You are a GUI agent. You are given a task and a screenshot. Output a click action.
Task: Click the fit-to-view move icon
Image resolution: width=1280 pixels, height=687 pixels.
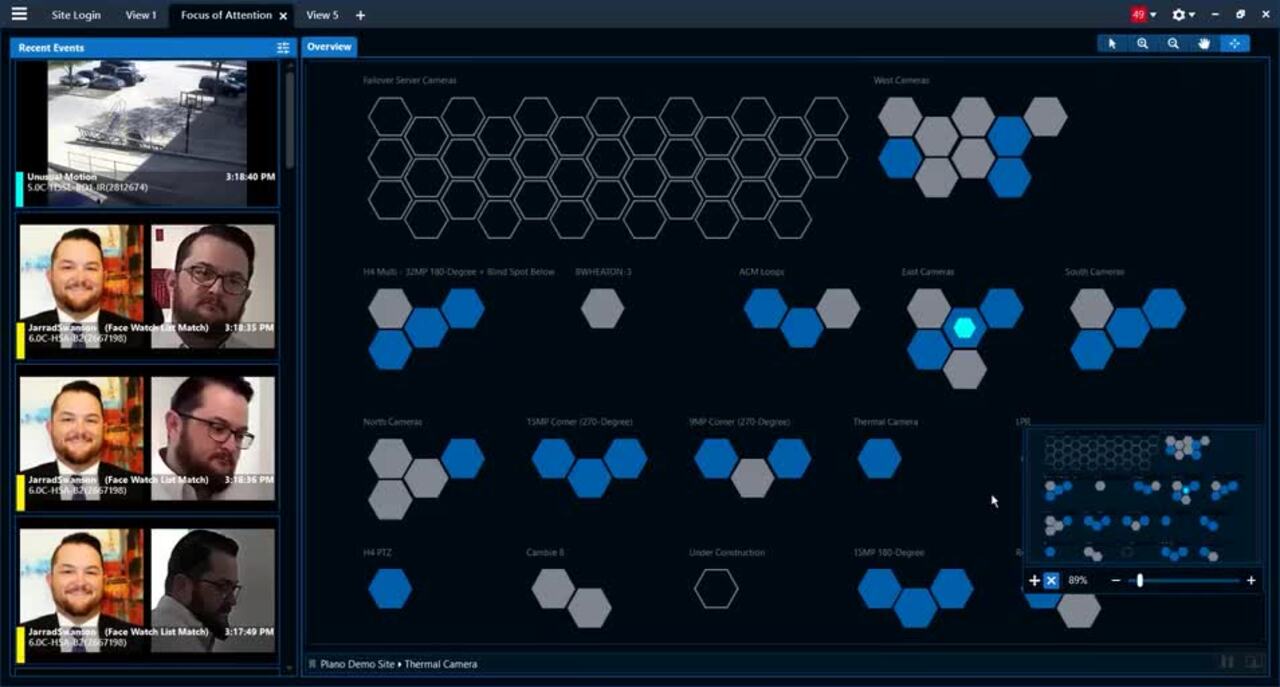[1235, 44]
